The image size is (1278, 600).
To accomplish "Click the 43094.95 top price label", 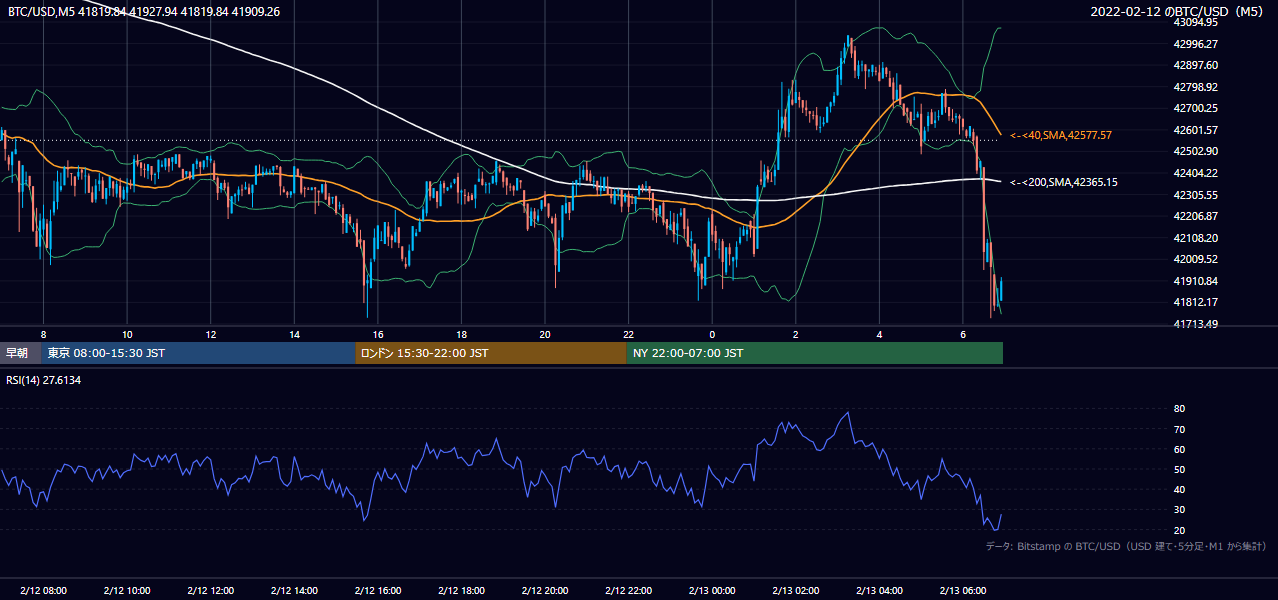I will (x=1195, y=22).
